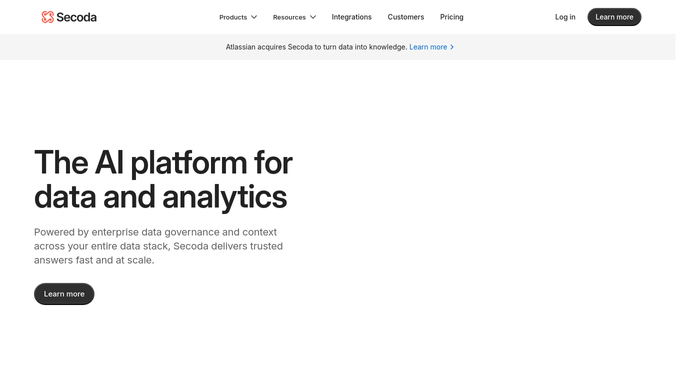The width and height of the screenshot is (683, 384).
Task: Go to the Integrations page
Action: [x=352, y=17]
